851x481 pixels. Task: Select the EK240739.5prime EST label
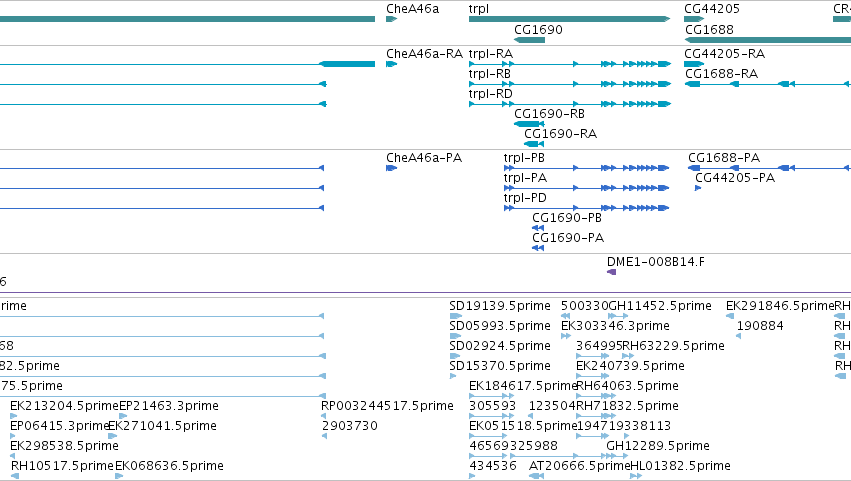[630, 366]
